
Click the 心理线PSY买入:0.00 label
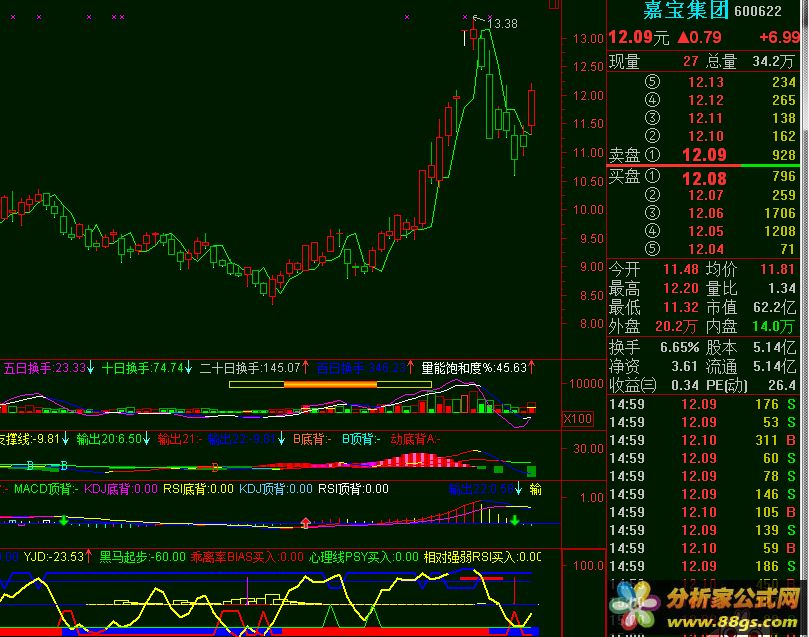click(364, 557)
